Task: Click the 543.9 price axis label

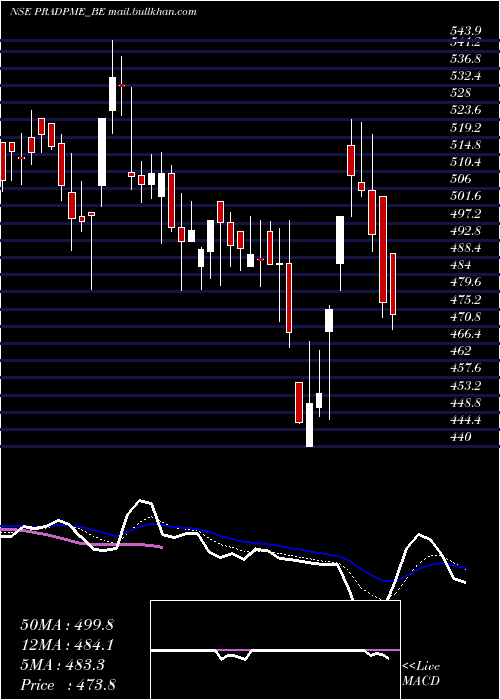Action: click(466, 31)
